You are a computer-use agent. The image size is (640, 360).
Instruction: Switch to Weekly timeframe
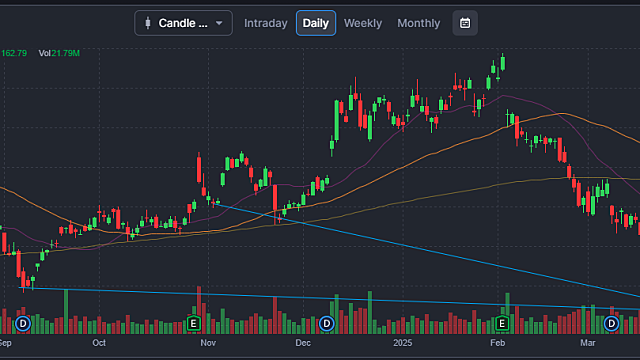tap(363, 23)
